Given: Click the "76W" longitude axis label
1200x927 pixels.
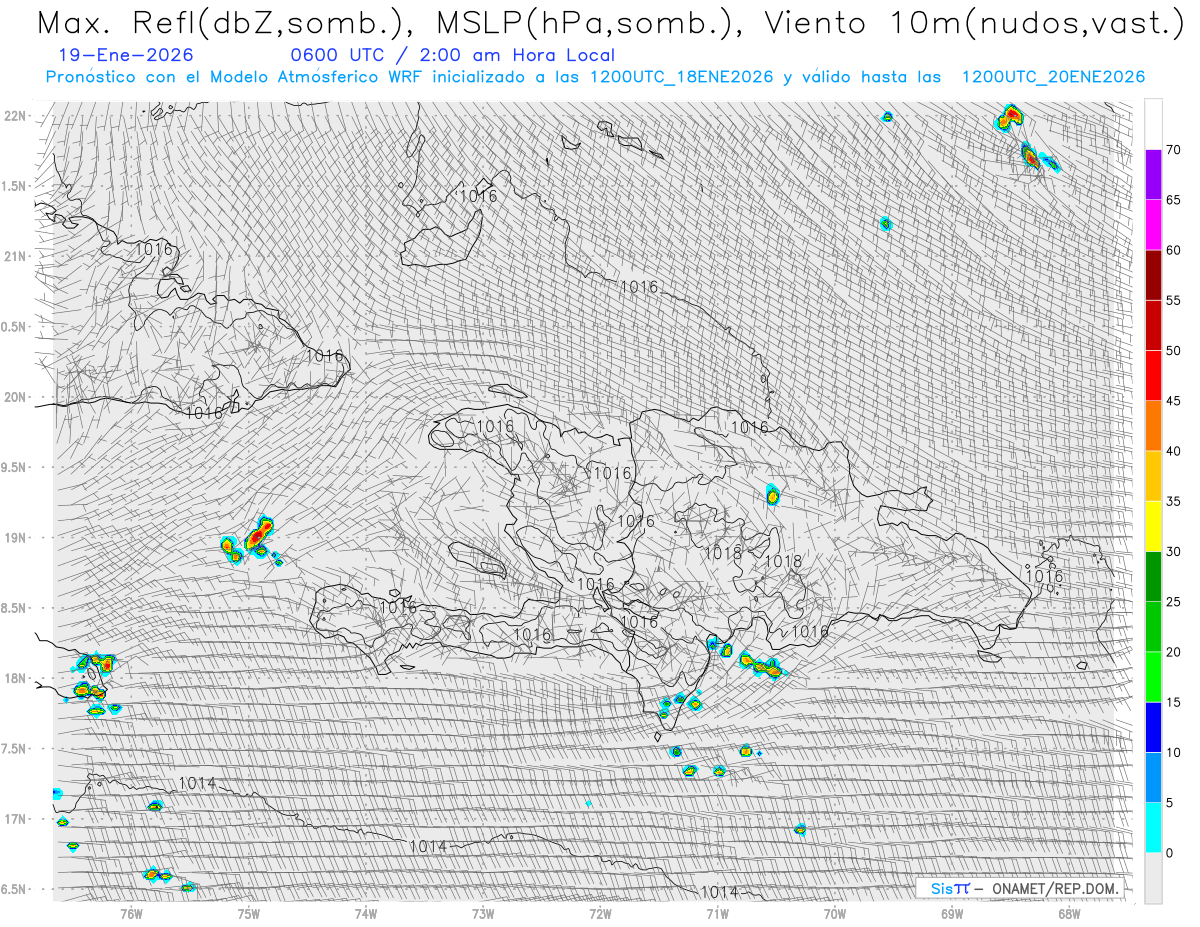Looking at the screenshot, I should [x=131, y=913].
